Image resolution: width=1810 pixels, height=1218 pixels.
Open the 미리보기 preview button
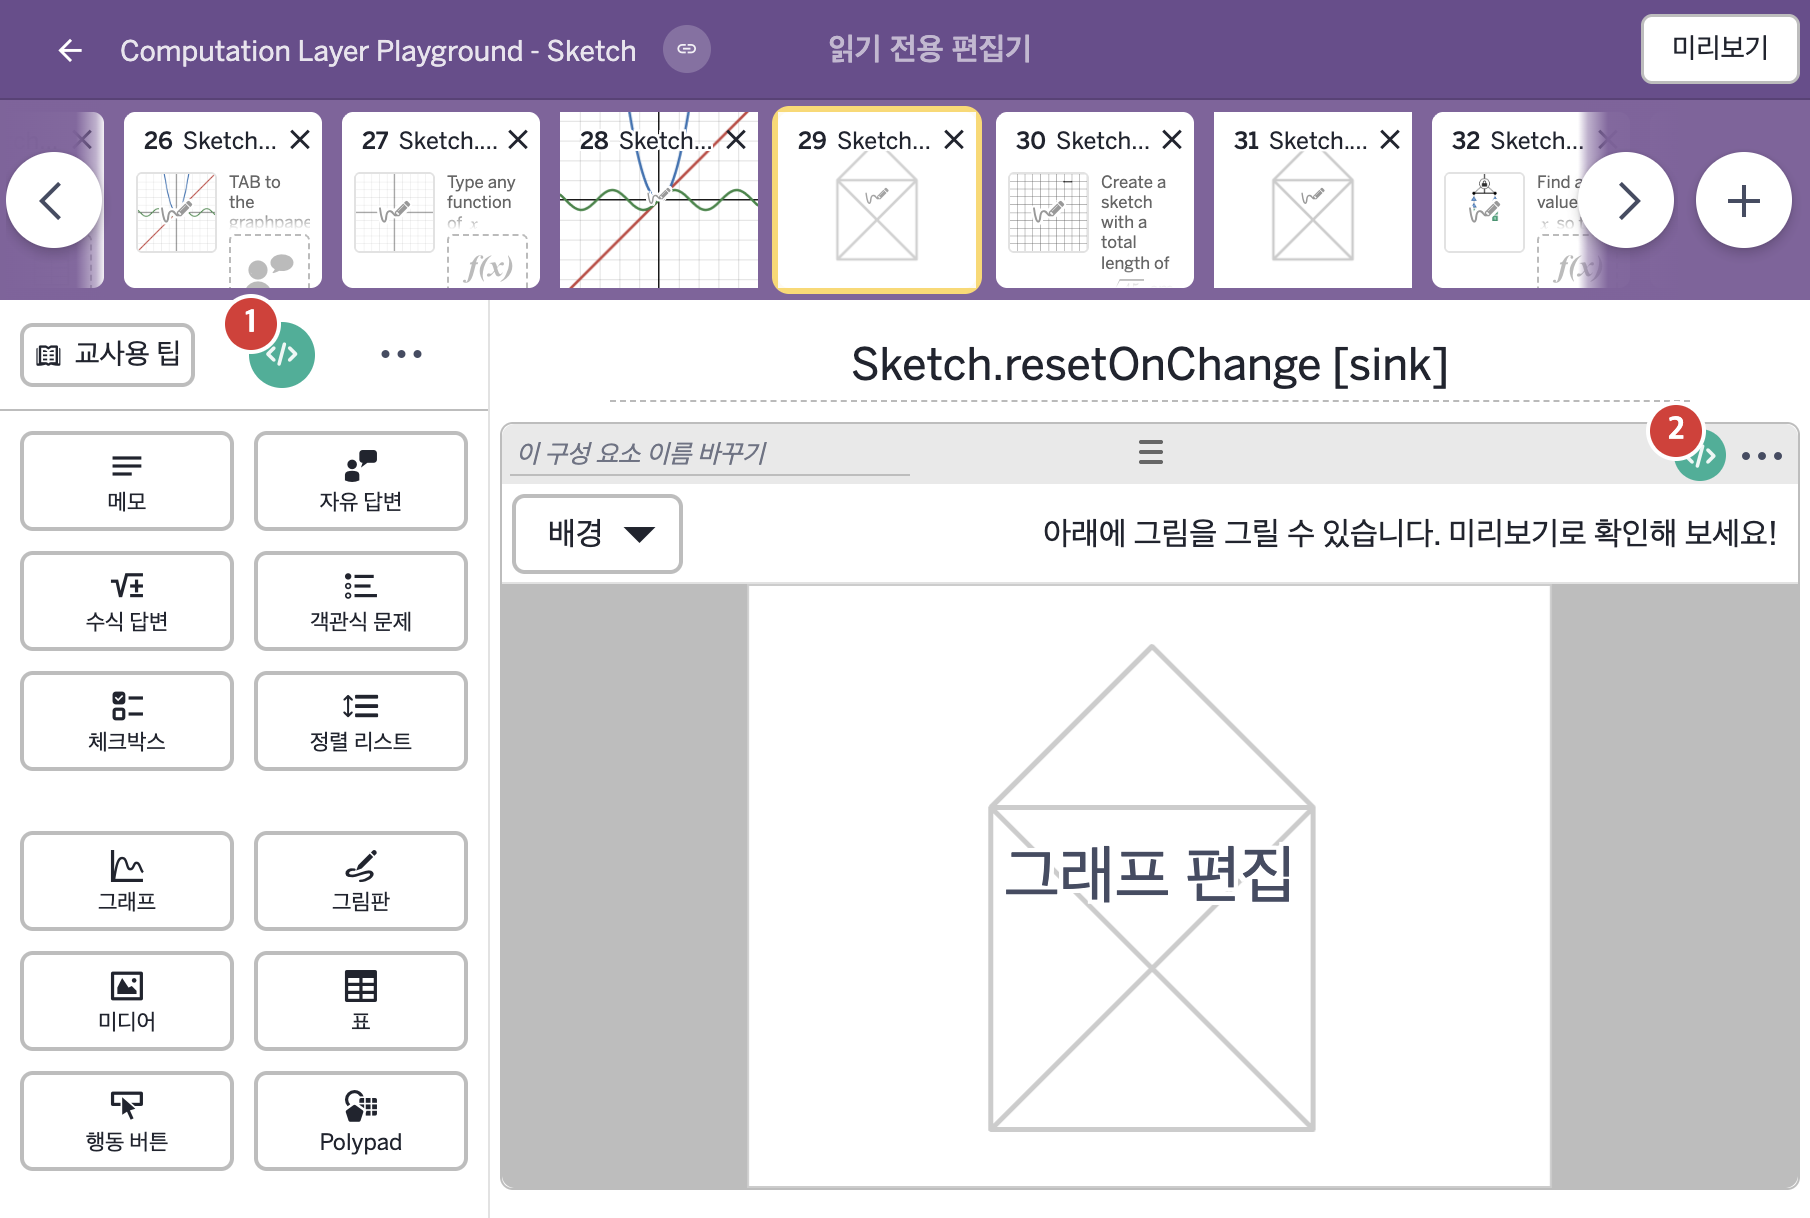[1720, 48]
